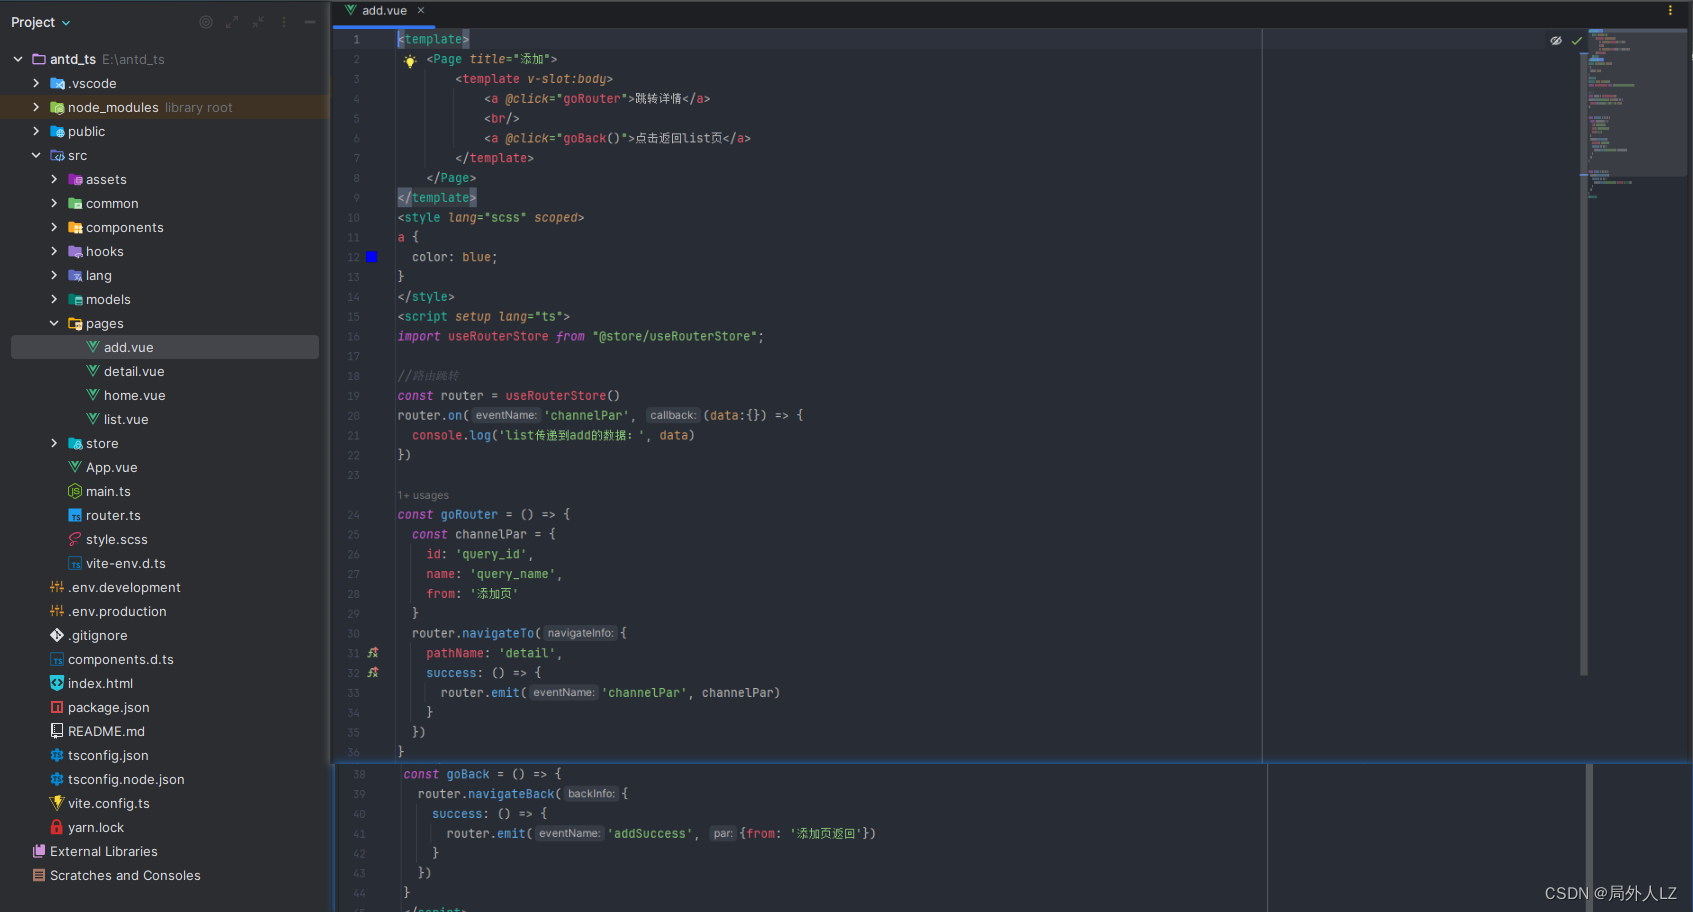Viewport: 1693px width, 912px height.
Task: Open the Project view dropdown
Action: pos(41,22)
